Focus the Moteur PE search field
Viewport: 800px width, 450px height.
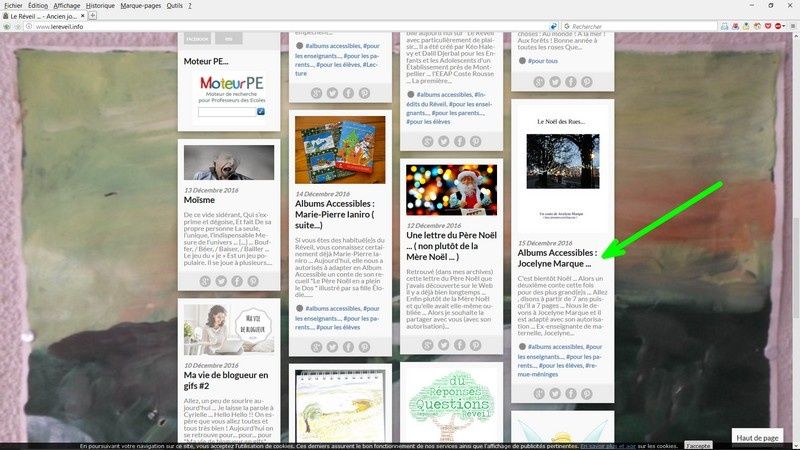pos(228,111)
